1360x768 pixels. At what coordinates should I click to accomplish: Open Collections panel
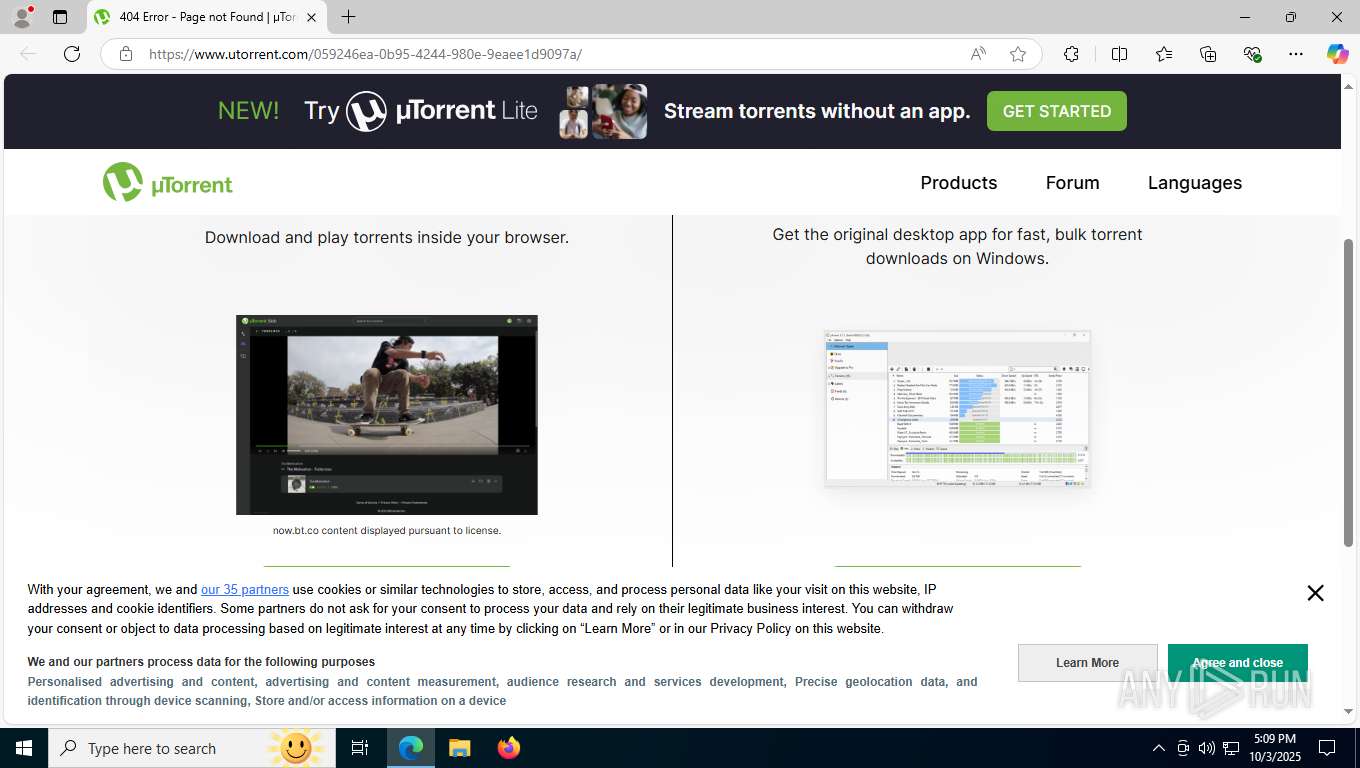[x=1208, y=54]
